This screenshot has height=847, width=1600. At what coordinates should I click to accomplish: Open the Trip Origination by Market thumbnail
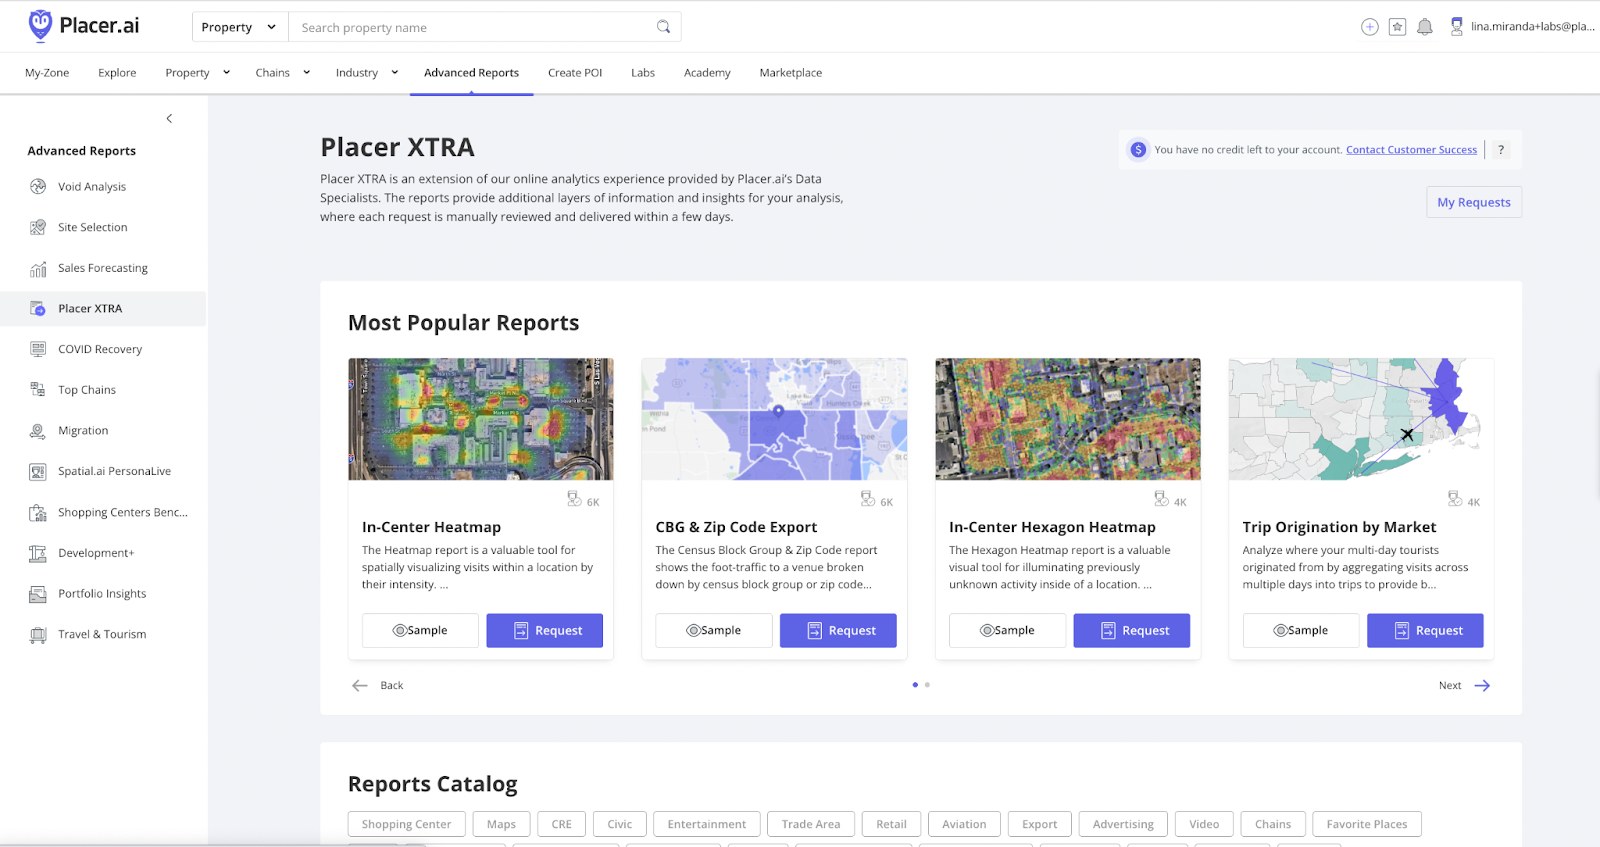pos(1361,419)
